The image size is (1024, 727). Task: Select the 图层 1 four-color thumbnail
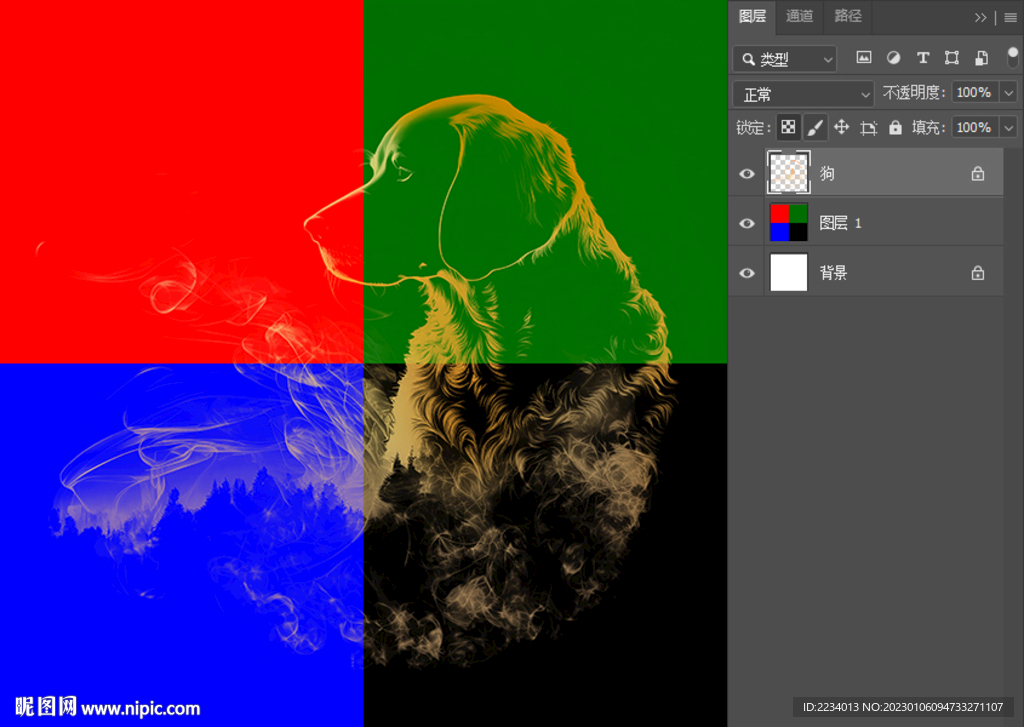pos(789,223)
